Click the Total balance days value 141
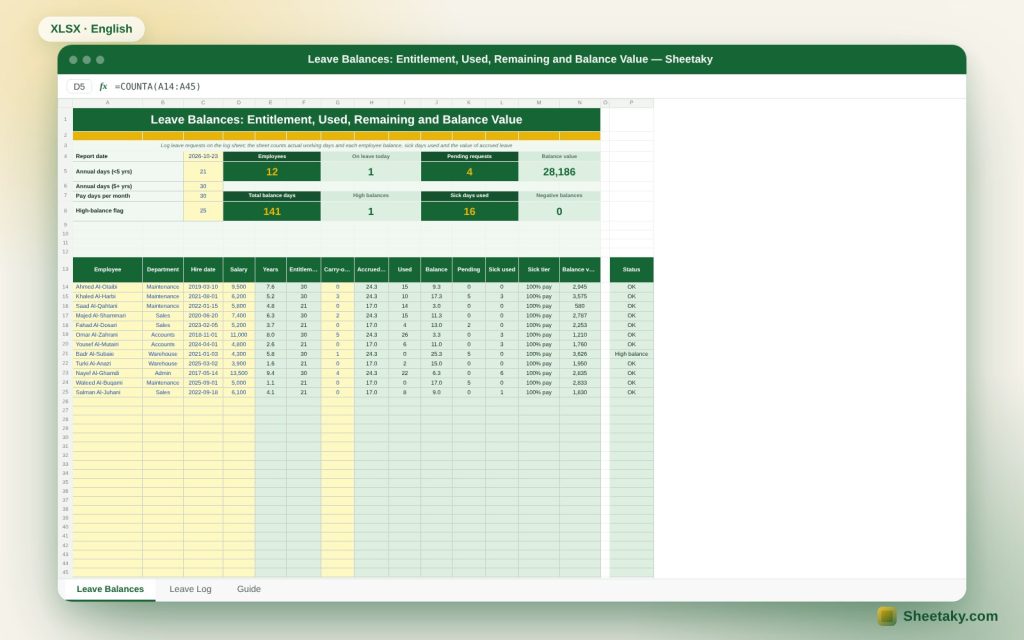This screenshot has height=640, width=1024. [x=272, y=211]
